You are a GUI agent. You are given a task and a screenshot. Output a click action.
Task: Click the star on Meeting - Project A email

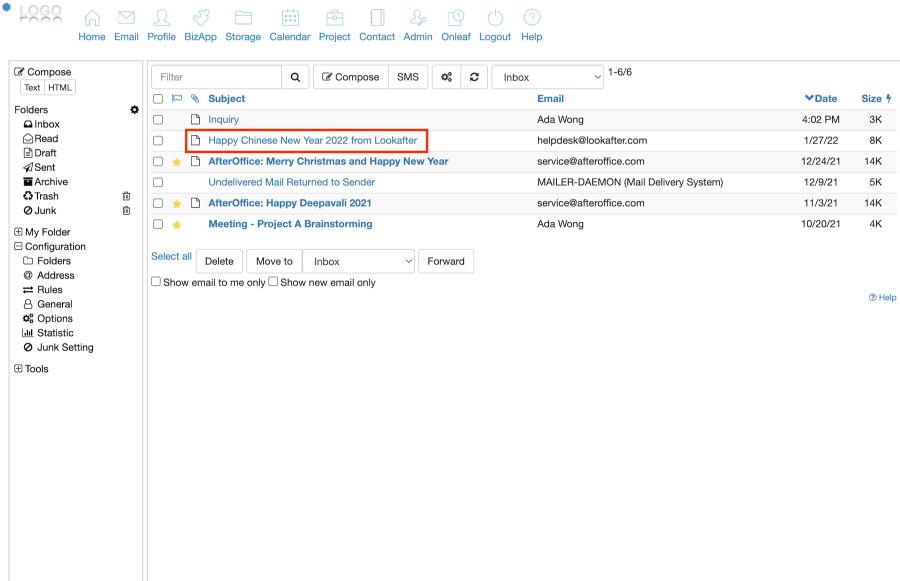[x=177, y=225]
